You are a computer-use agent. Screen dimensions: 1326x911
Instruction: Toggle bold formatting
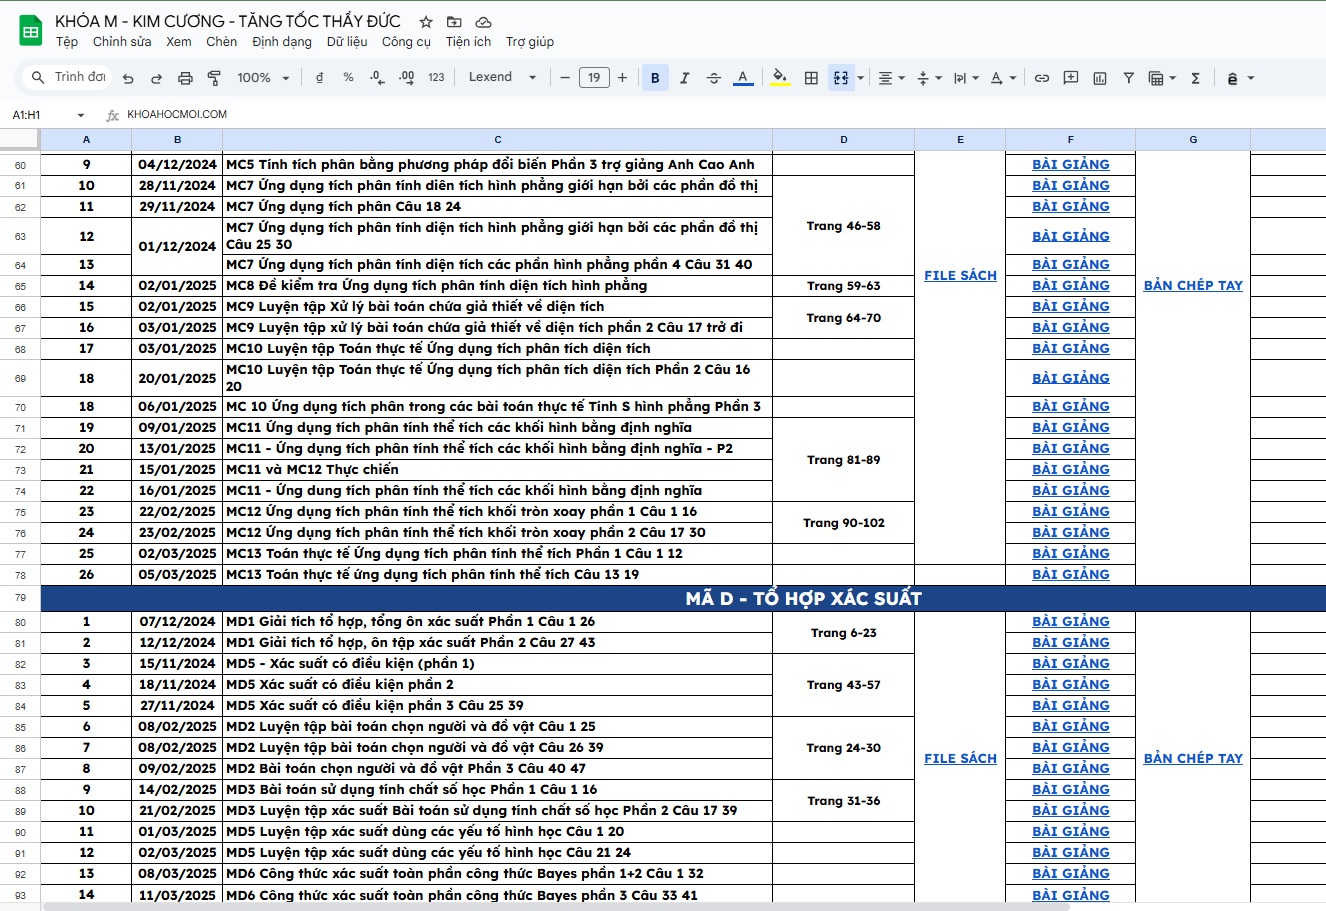655,78
